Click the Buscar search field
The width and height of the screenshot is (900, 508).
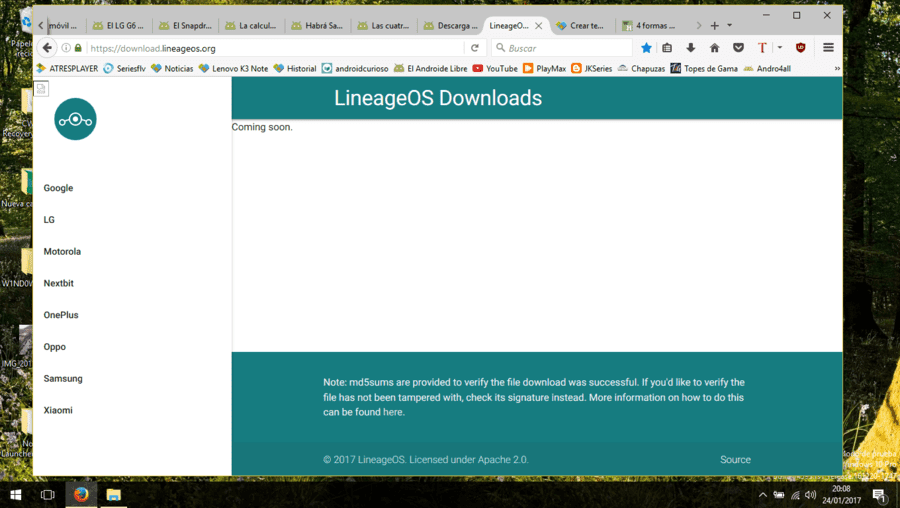tap(562, 48)
